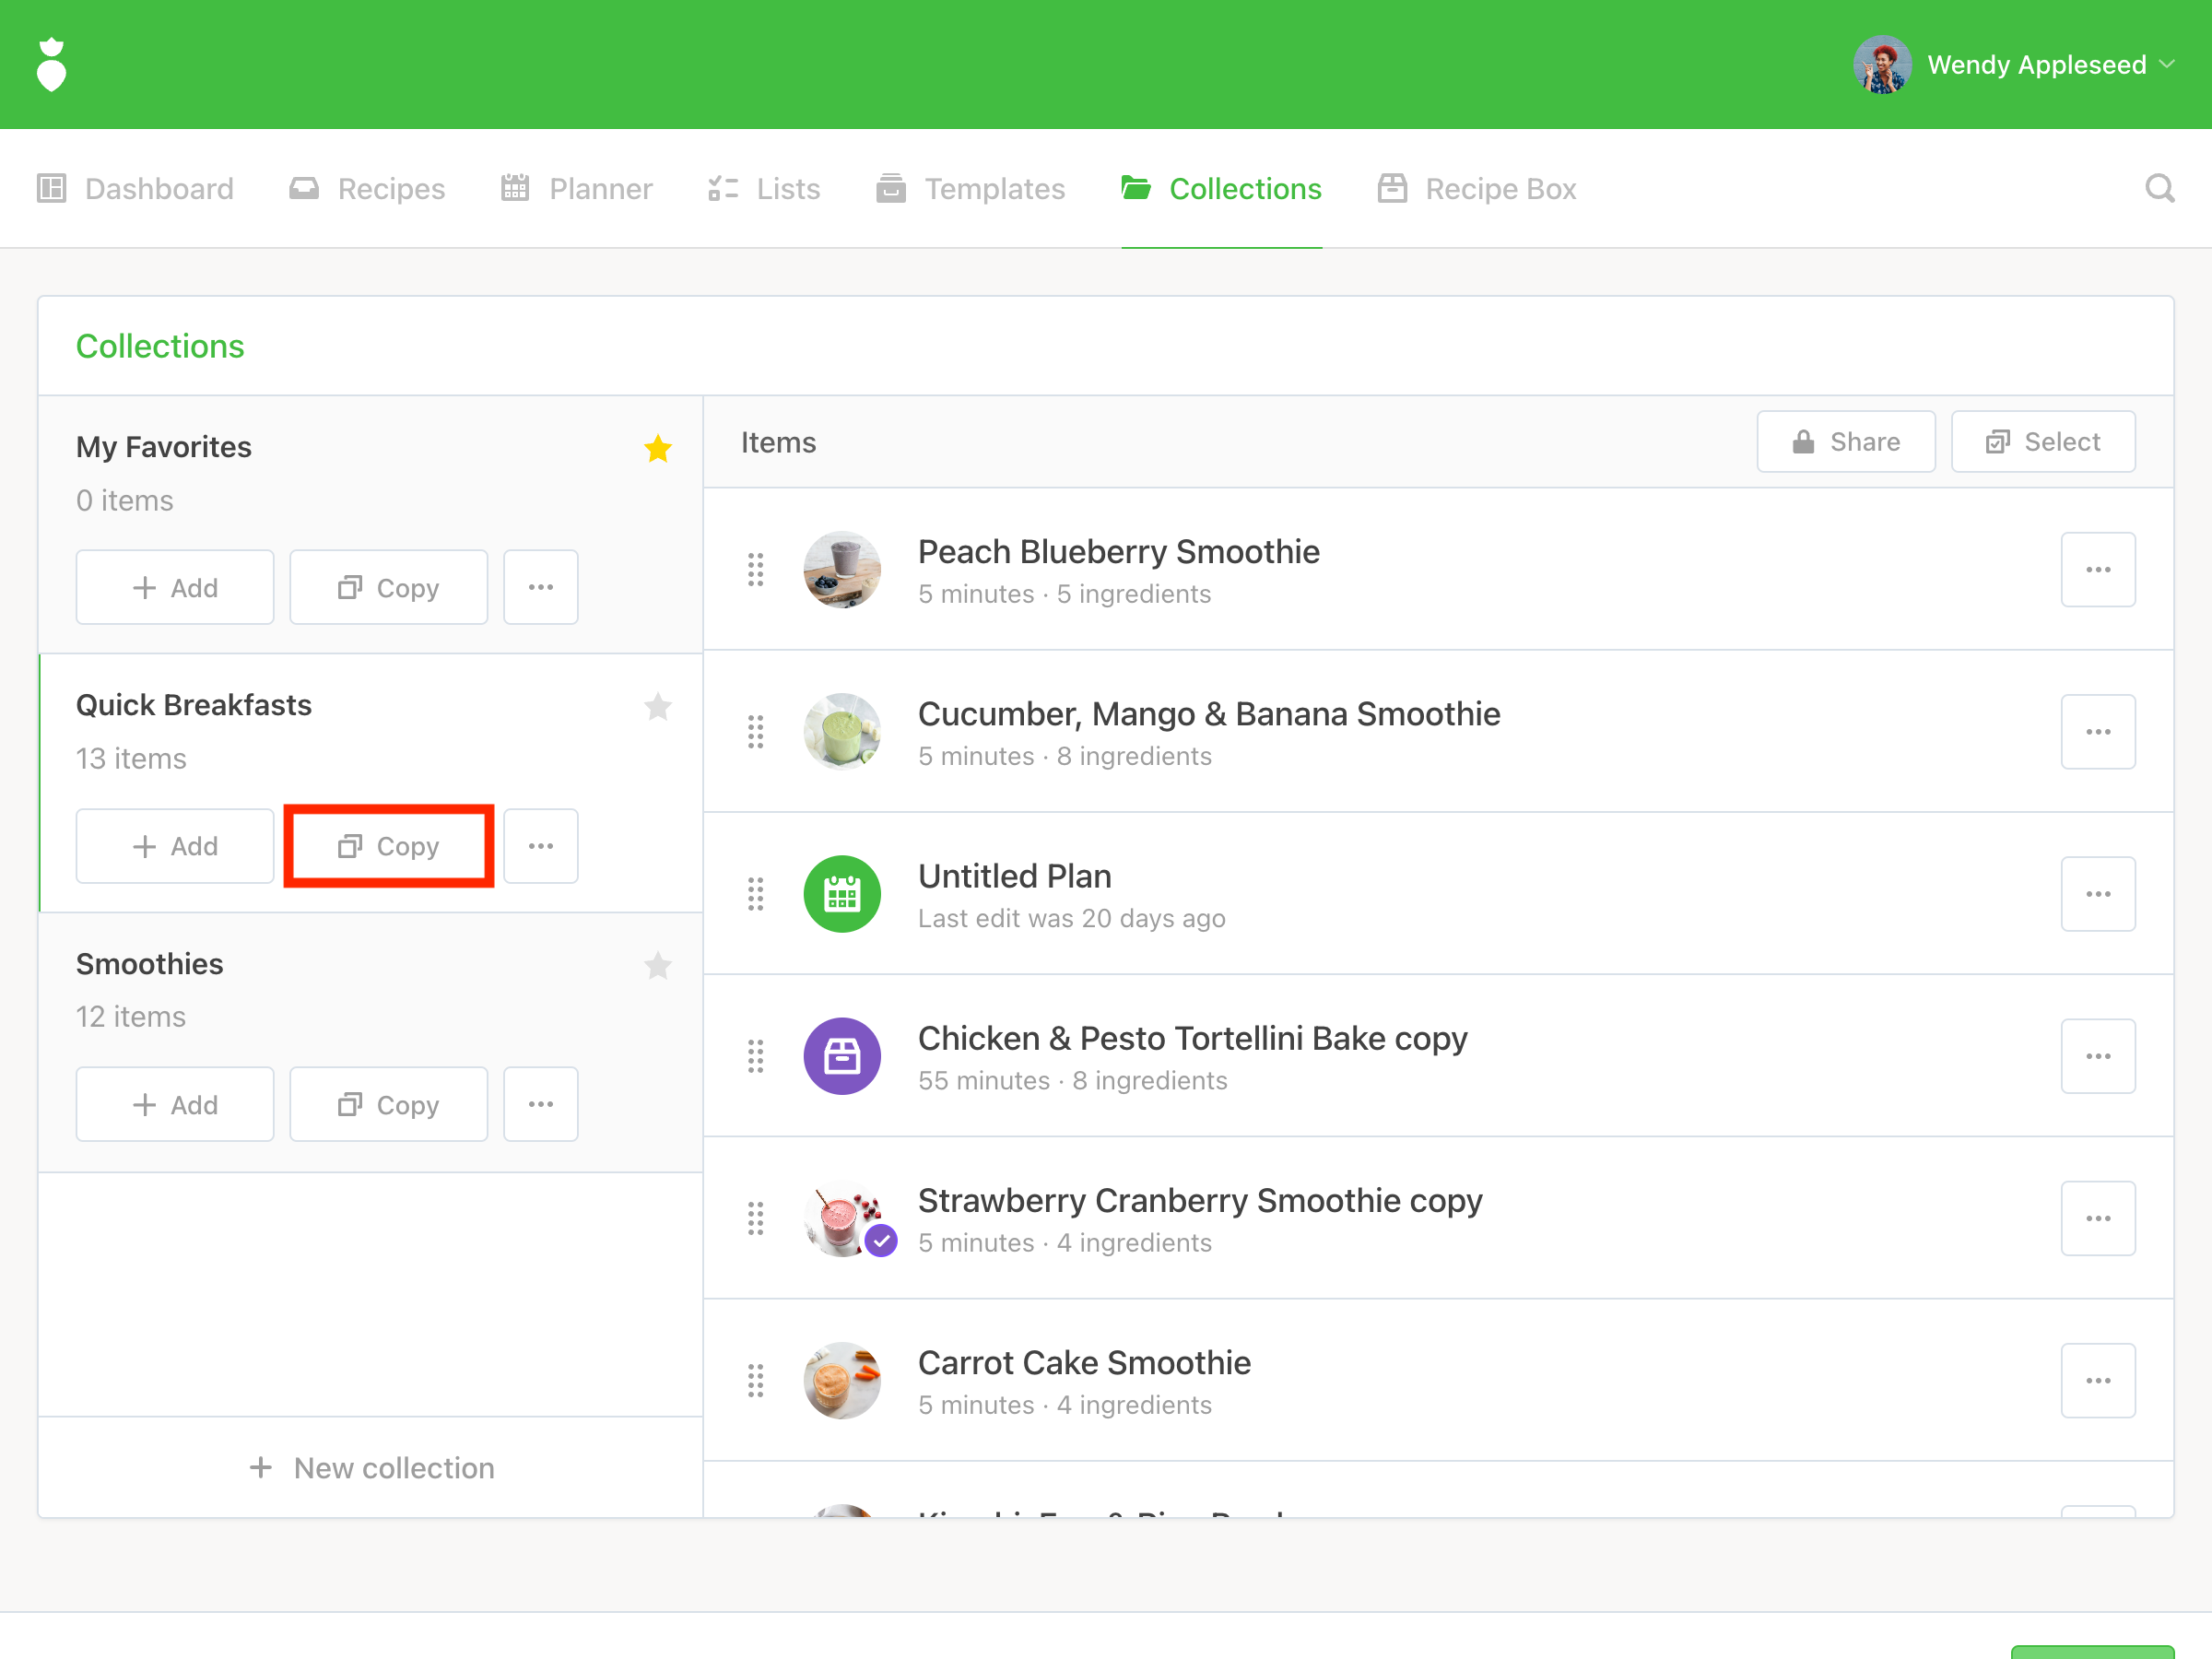Screen dimensions: 2212x1659
Task: Click Wendy Appleseed's profile avatar
Action: click(1881, 65)
